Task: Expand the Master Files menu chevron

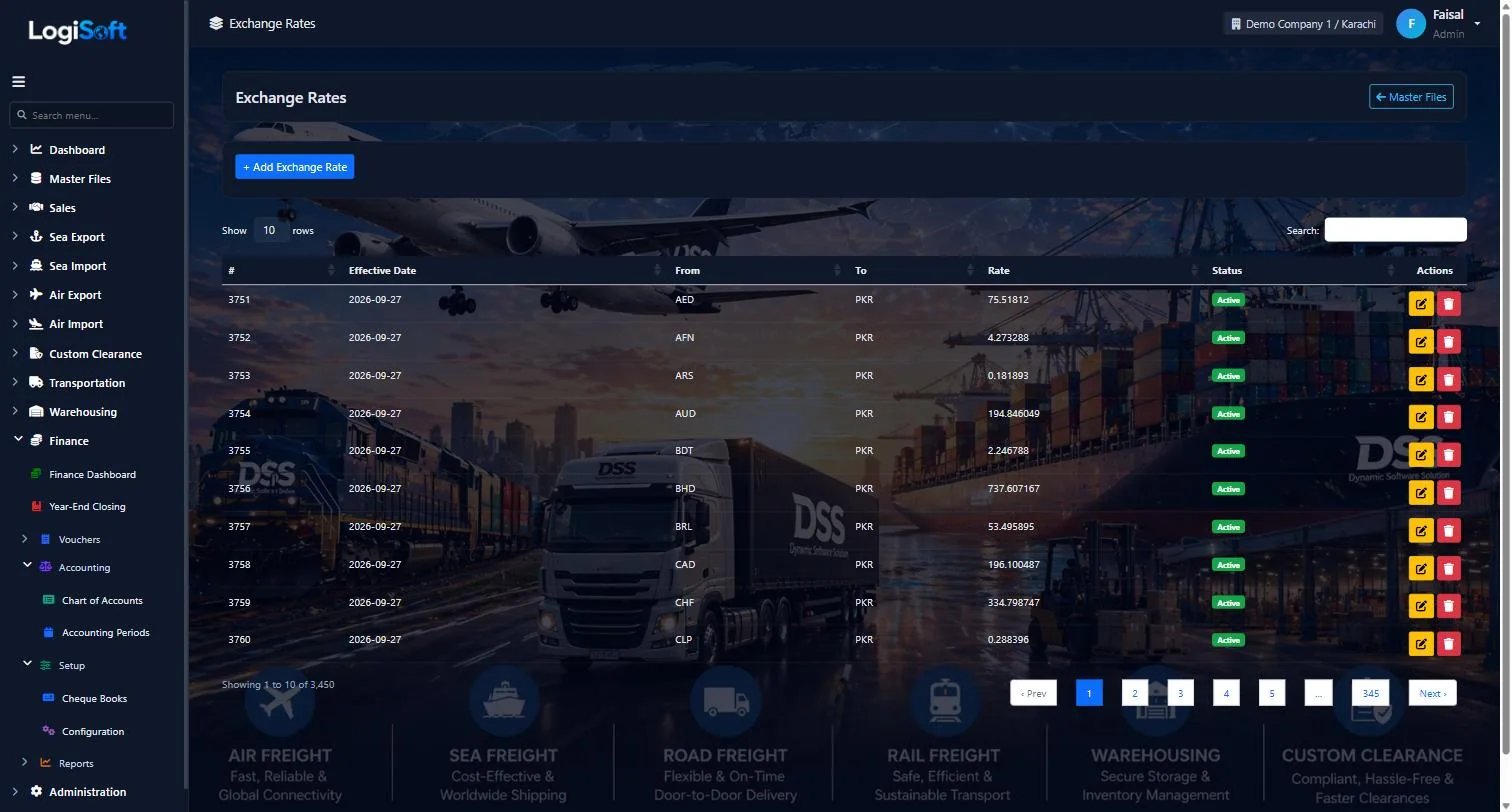Action: [15, 178]
